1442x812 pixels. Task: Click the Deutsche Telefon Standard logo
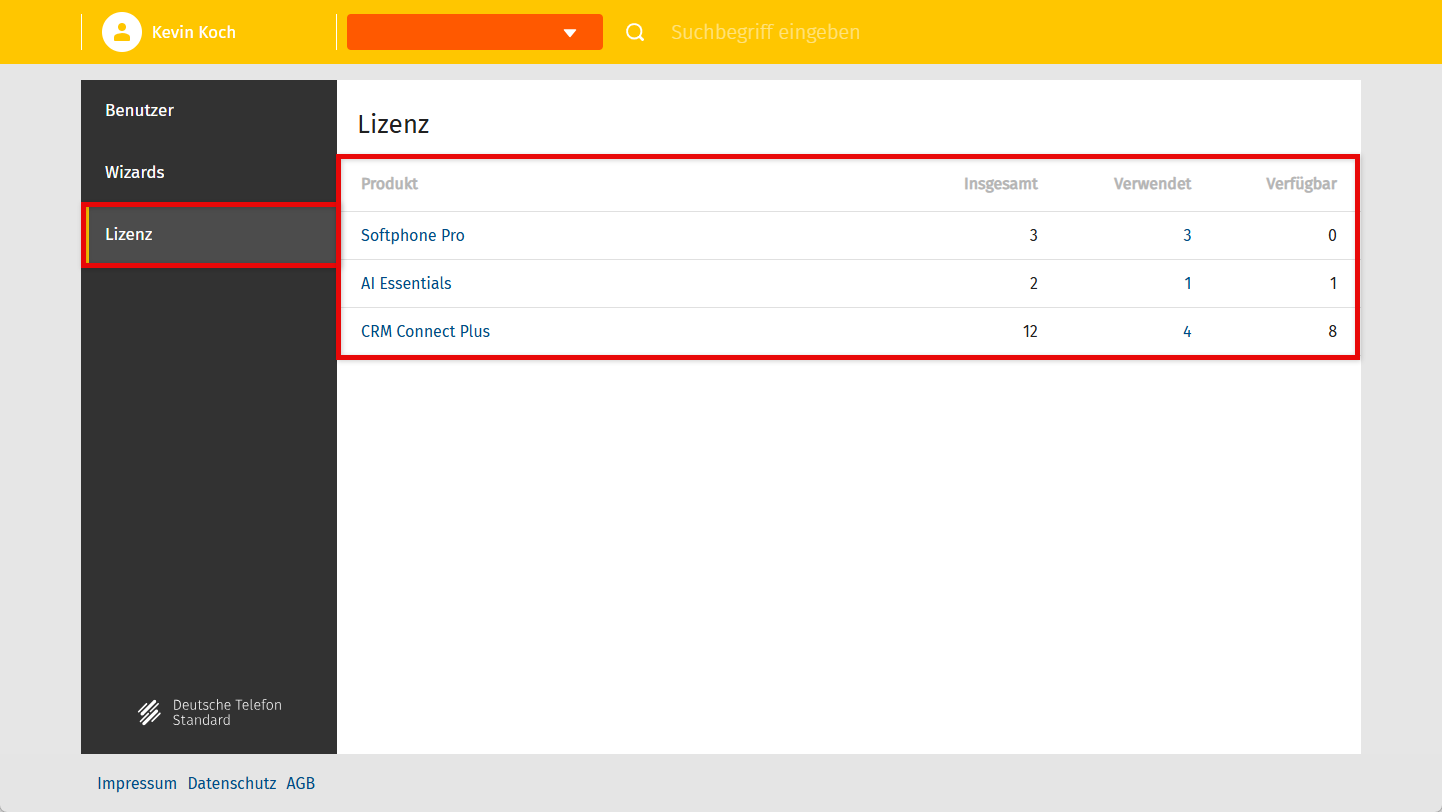[x=209, y=712]
